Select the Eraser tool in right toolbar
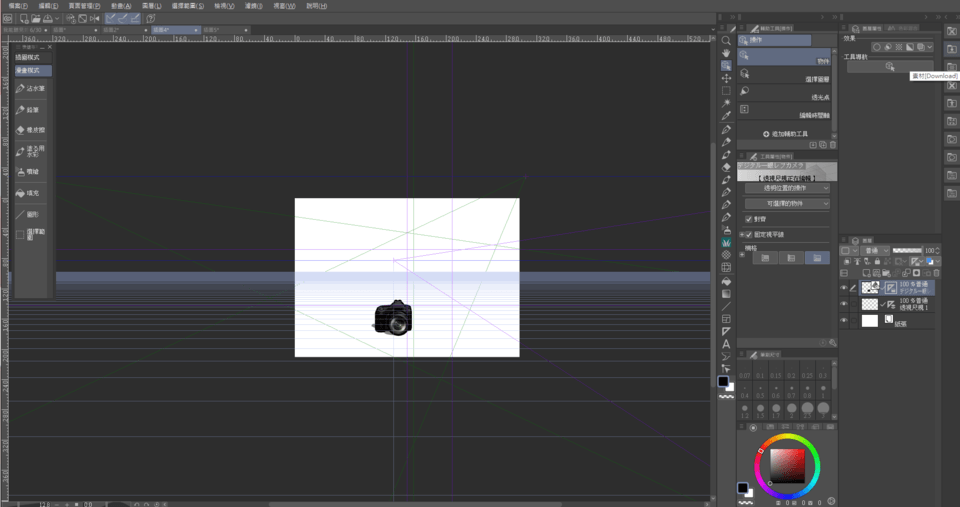The height and width of the screenshot is (507, 960). 726,167
